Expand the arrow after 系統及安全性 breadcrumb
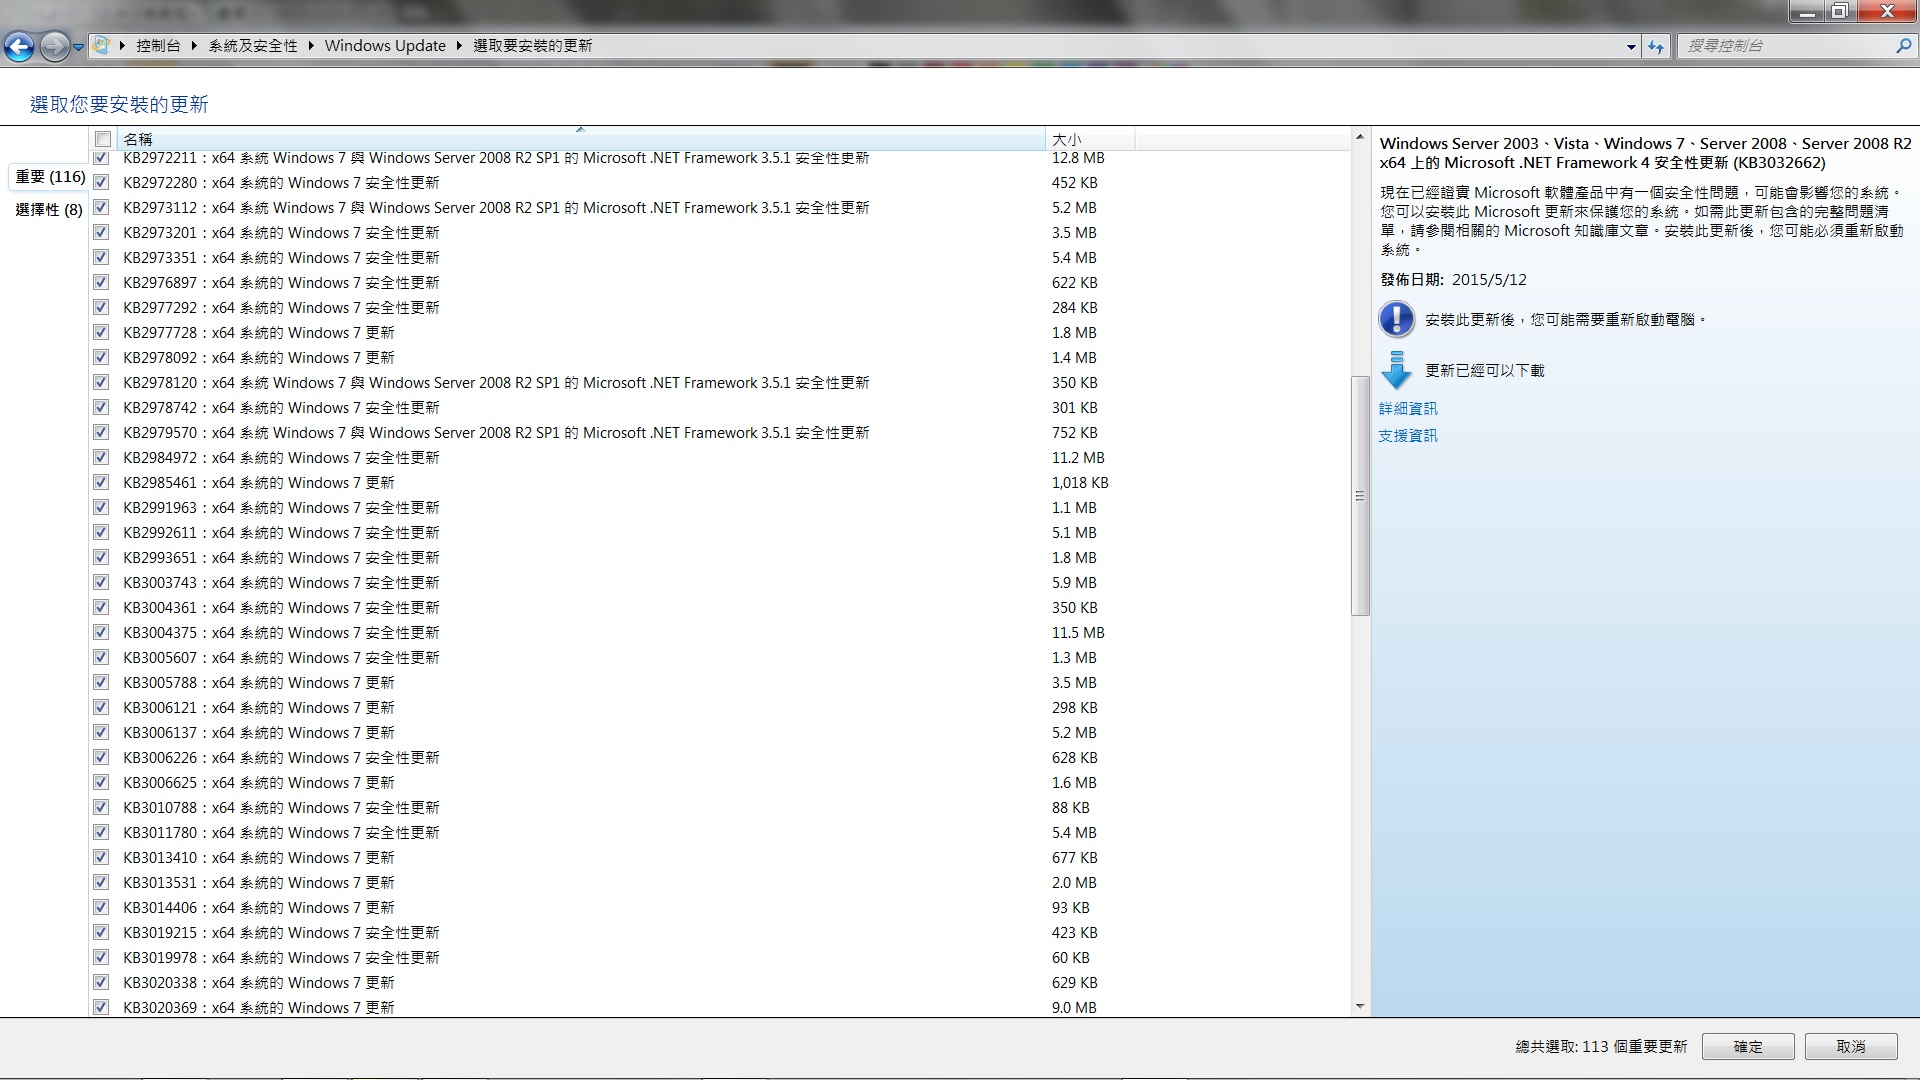The width and height of the screenshot is (1920, 1080). tap(311, 46)
